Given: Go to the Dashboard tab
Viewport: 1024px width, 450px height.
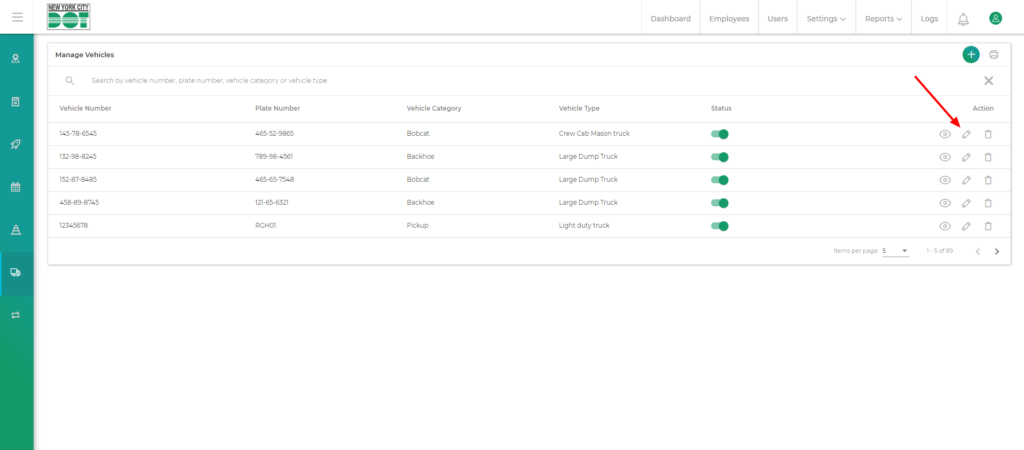Looking at the screenshot, I should [x=670, y=18].
